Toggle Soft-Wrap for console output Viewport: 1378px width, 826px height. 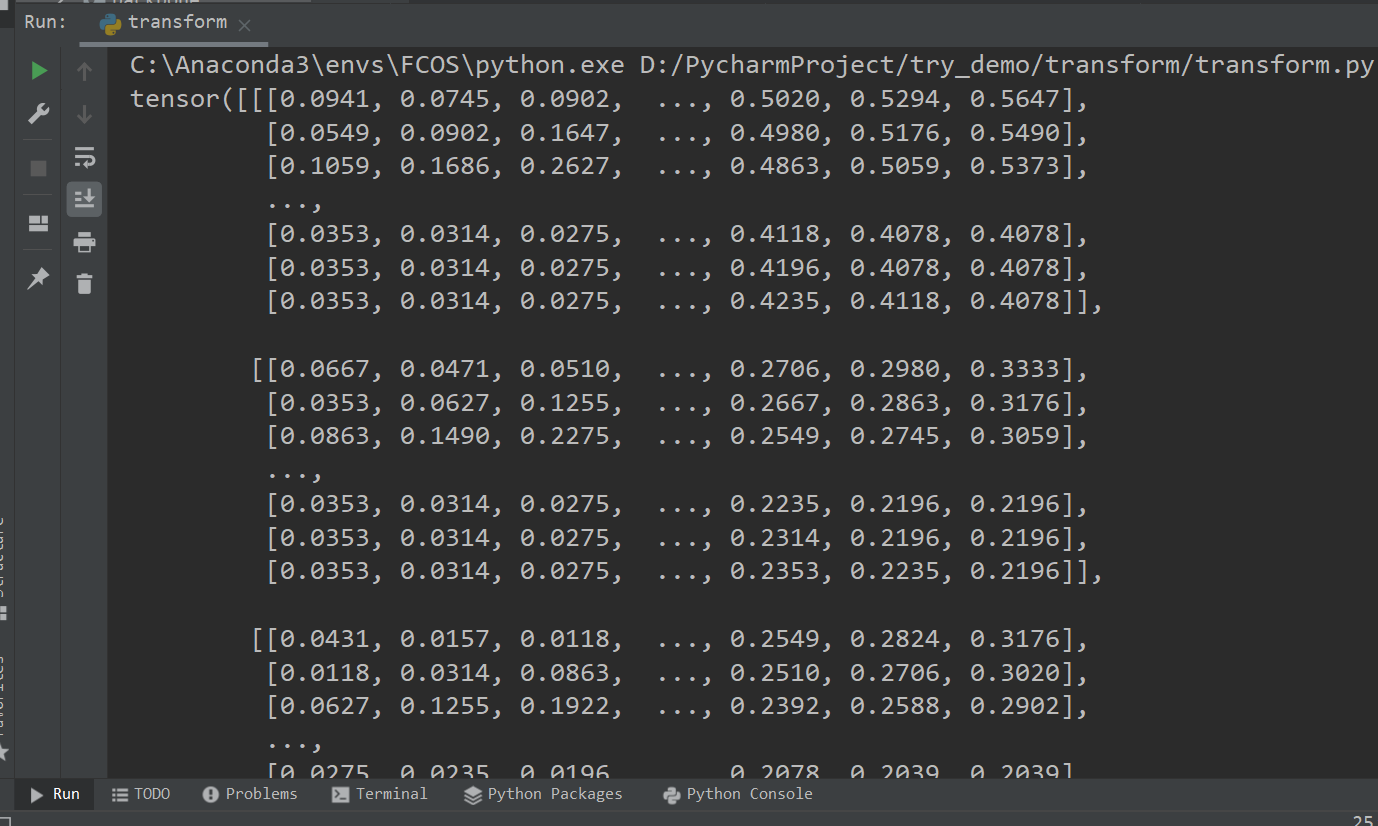[84, 157]
